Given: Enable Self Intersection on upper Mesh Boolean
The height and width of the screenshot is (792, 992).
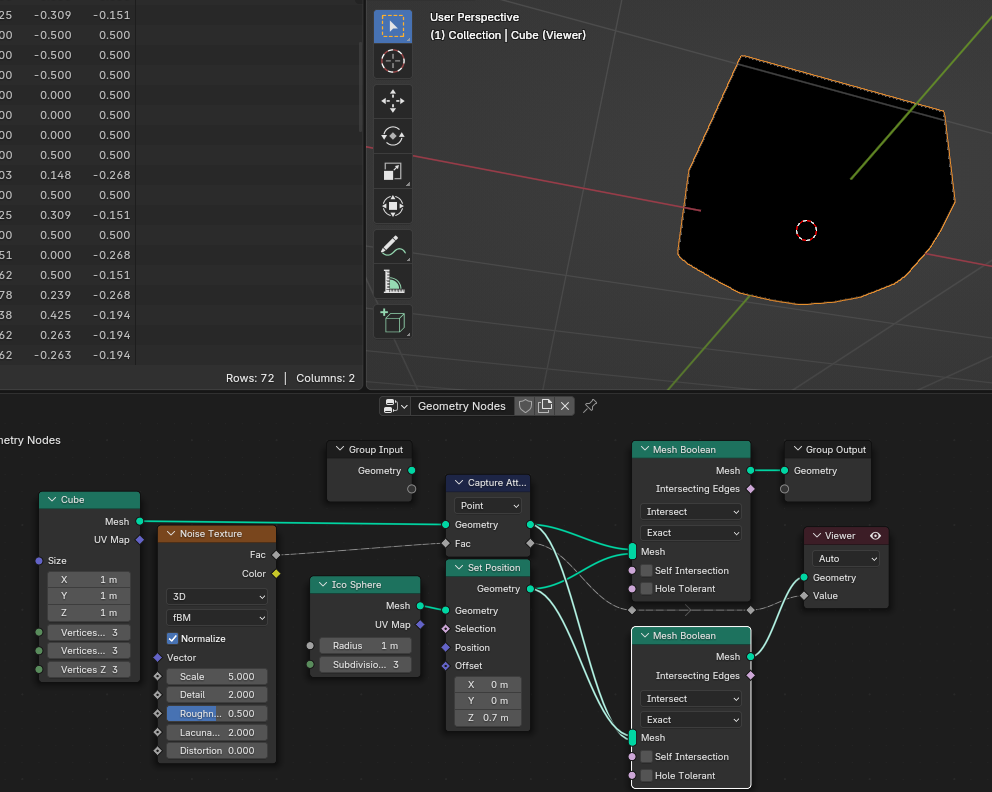Looking at the screenshot, I should pyautogui.click(x=647, y=571).
